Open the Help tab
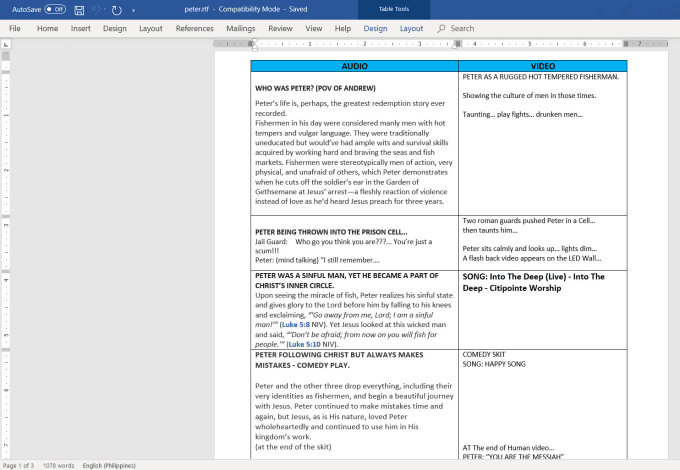 (x=343, y=29)
